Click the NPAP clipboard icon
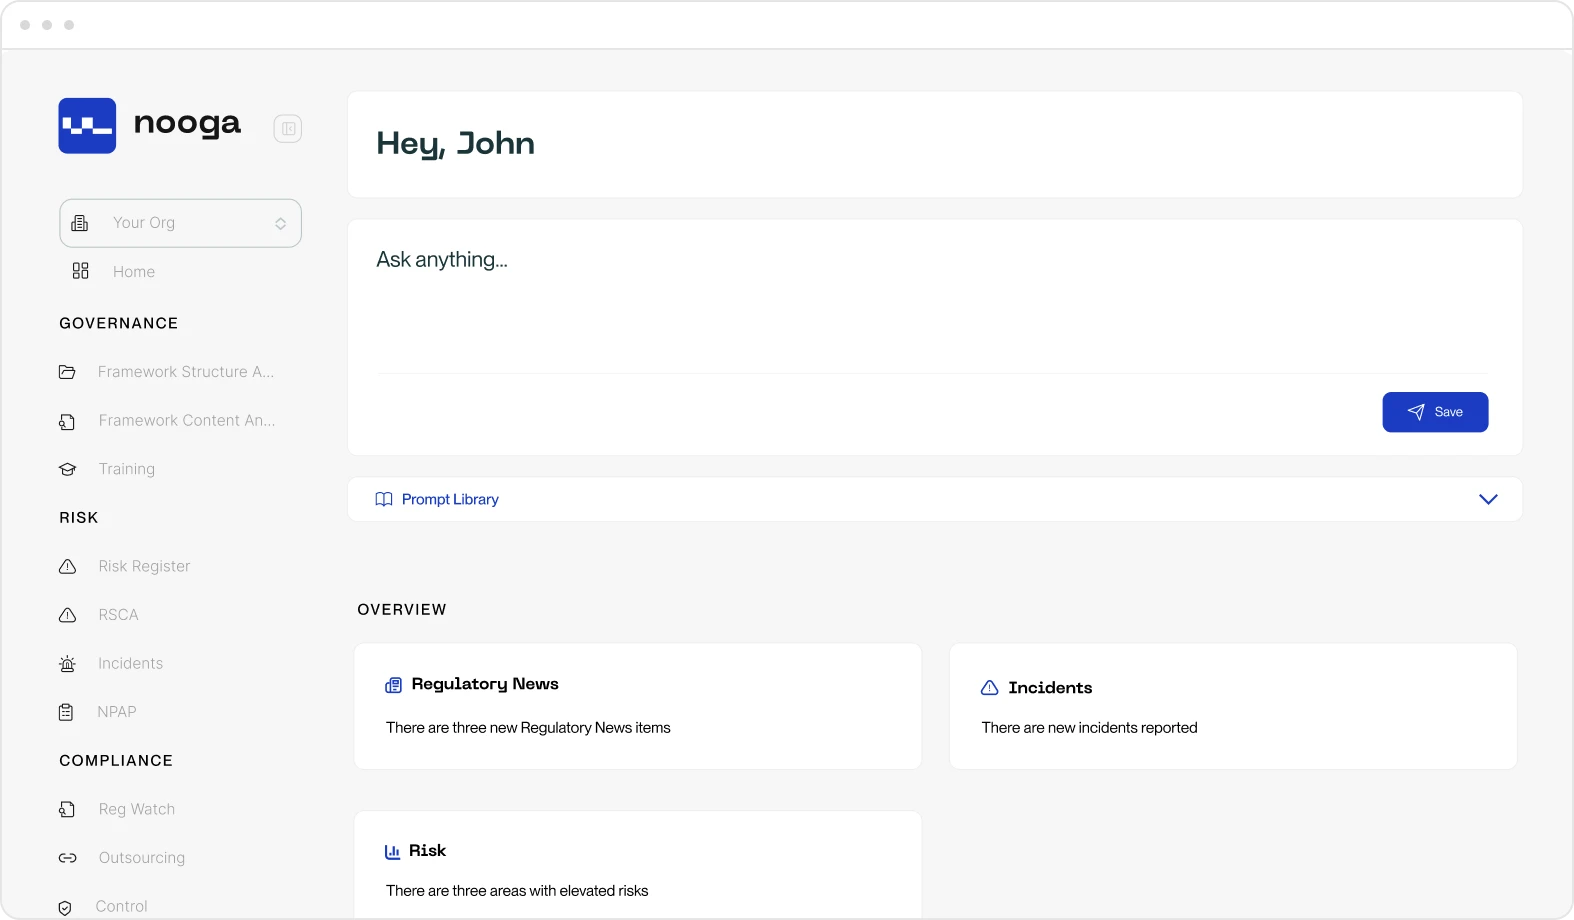 click(66, 712)
